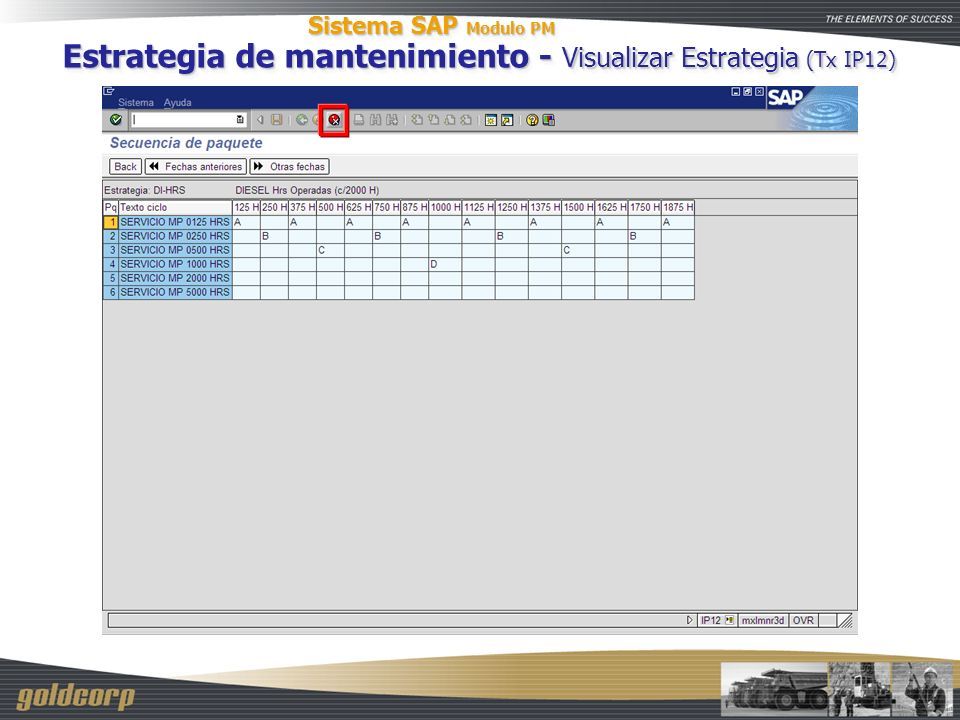
Task: Click the resize grip in the status bar corner
Action: (x=845, y=621)
